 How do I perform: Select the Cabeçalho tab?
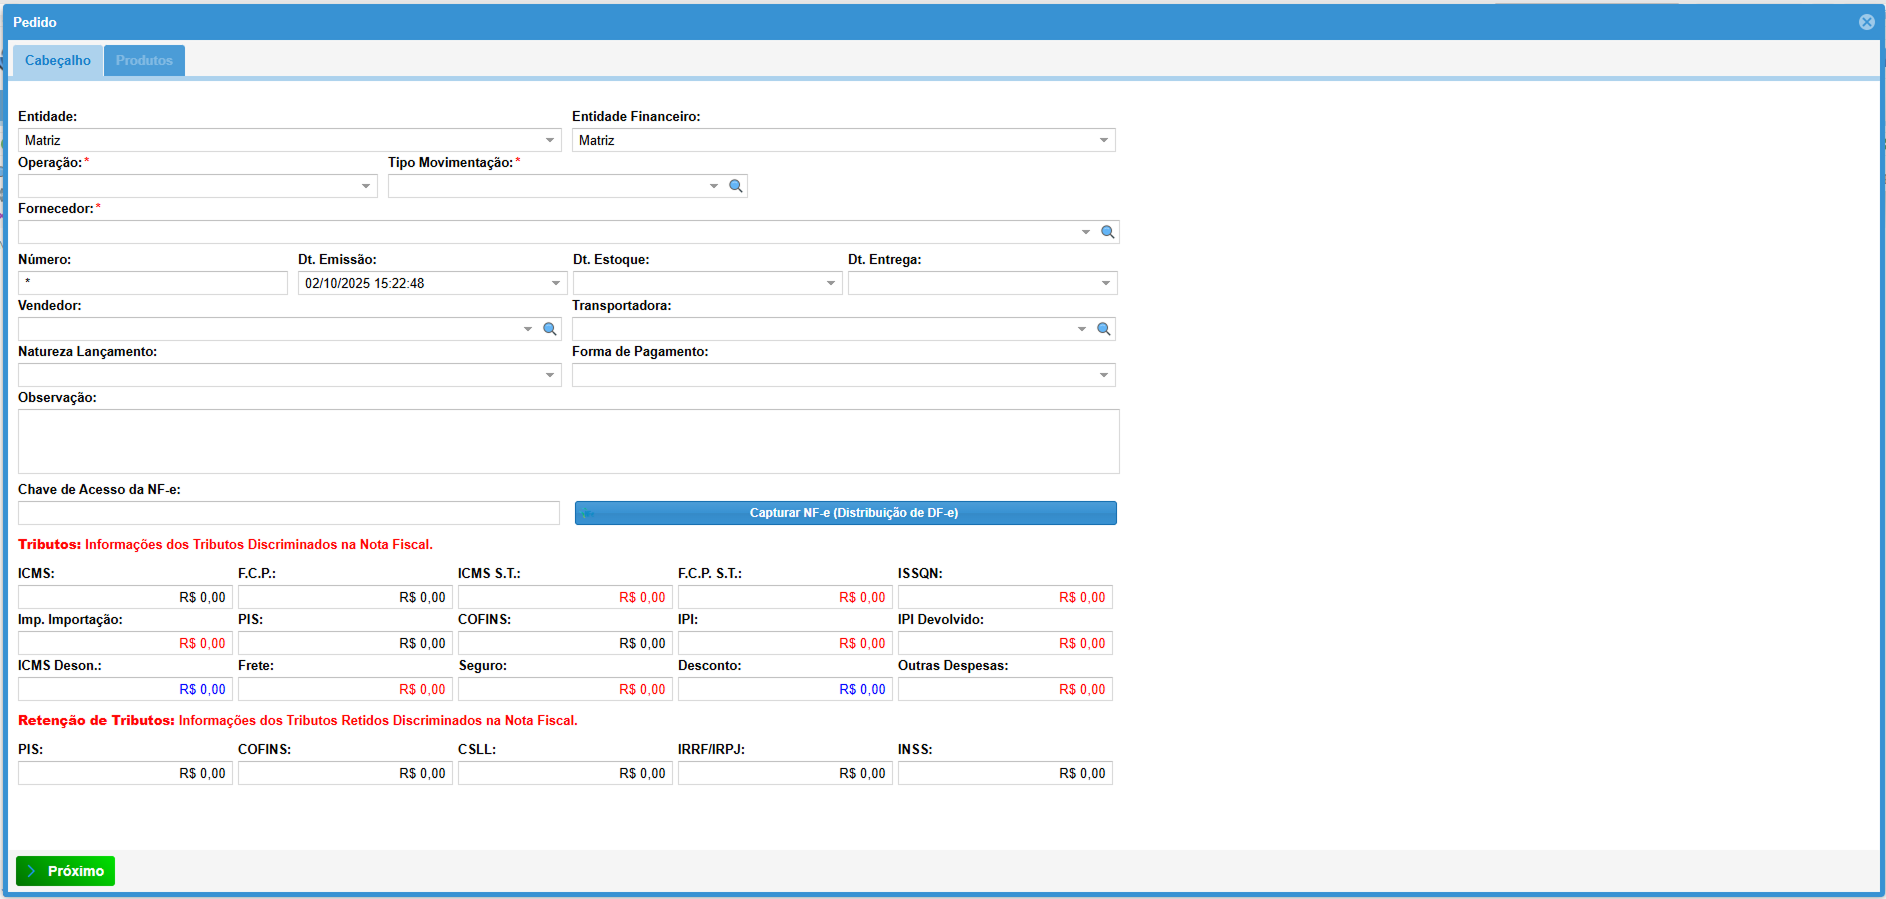pos(58,61)
